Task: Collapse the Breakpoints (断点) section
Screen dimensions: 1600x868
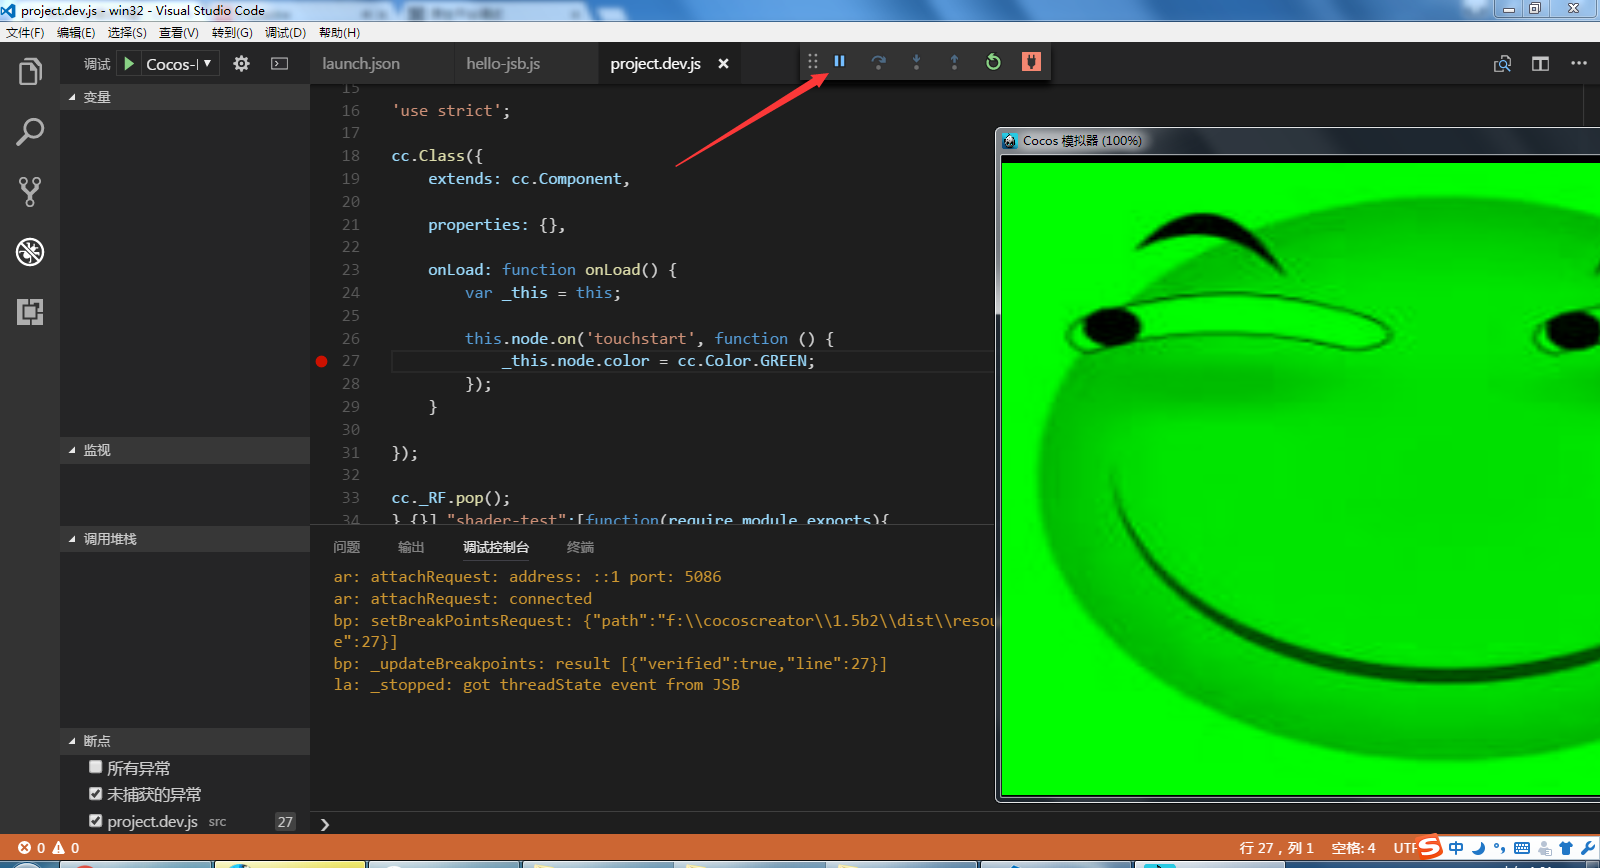Action: click(185, 741)
